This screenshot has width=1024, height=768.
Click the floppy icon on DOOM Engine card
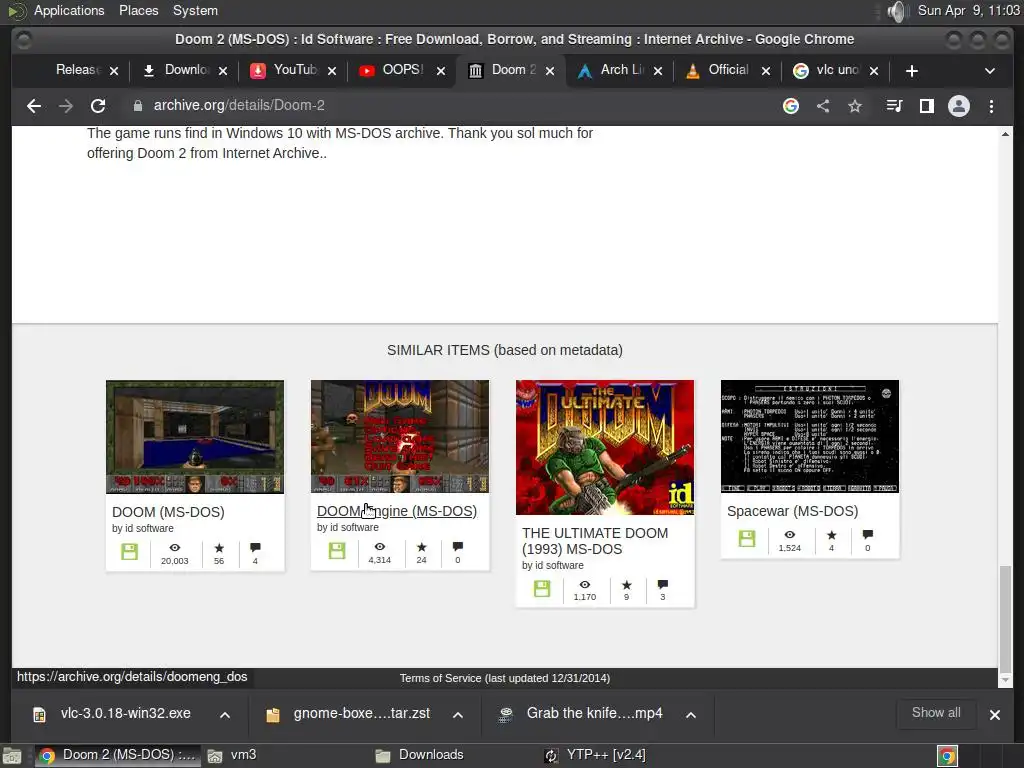click(x=337, y=551)
